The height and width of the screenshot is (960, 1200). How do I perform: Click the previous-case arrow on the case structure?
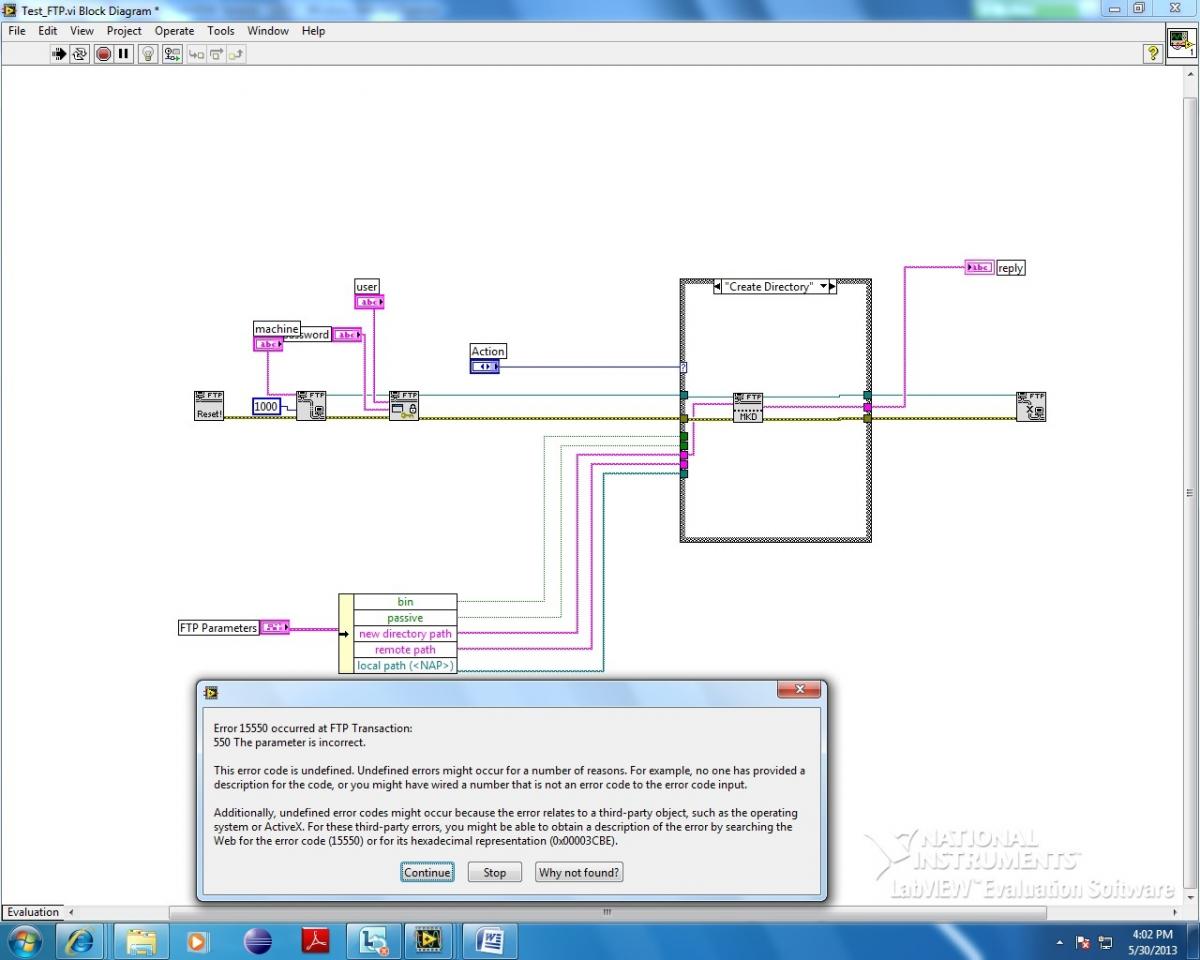[717, 286]
